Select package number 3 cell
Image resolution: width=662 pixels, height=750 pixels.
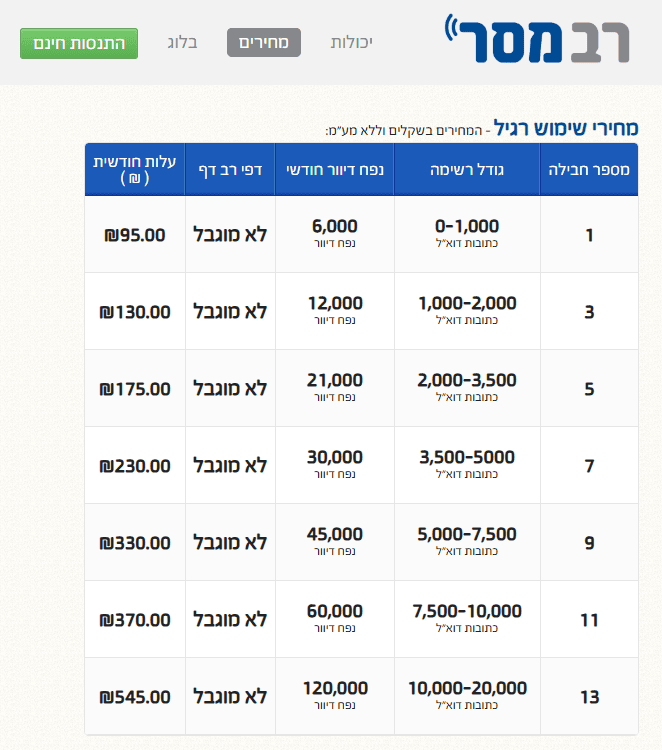coord(589,312)
